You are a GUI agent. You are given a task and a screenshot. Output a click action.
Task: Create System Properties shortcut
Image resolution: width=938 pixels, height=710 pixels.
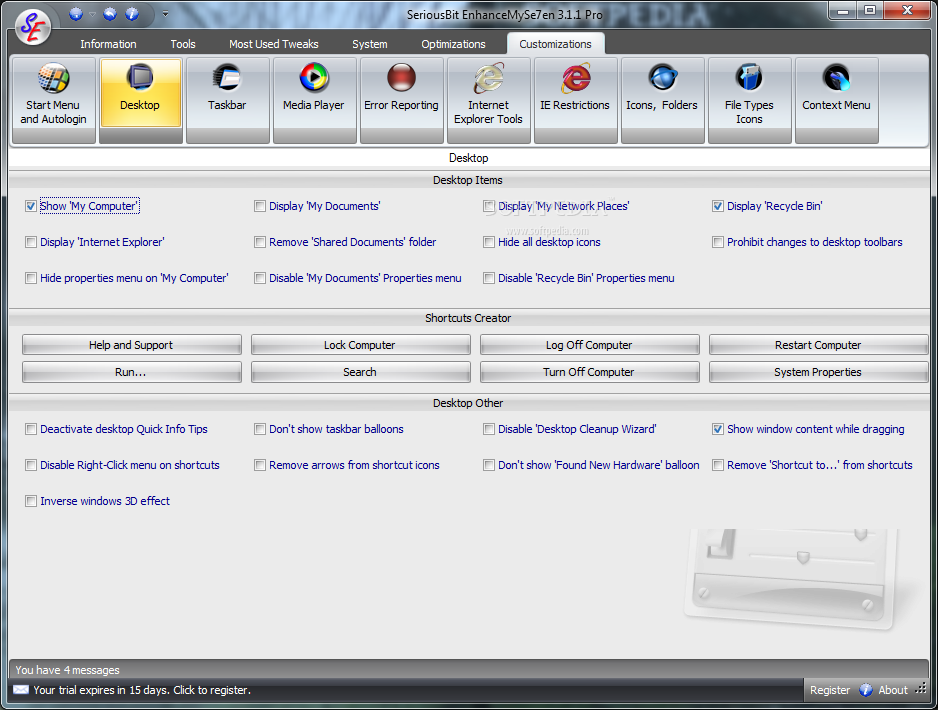[x=818, y=372]
